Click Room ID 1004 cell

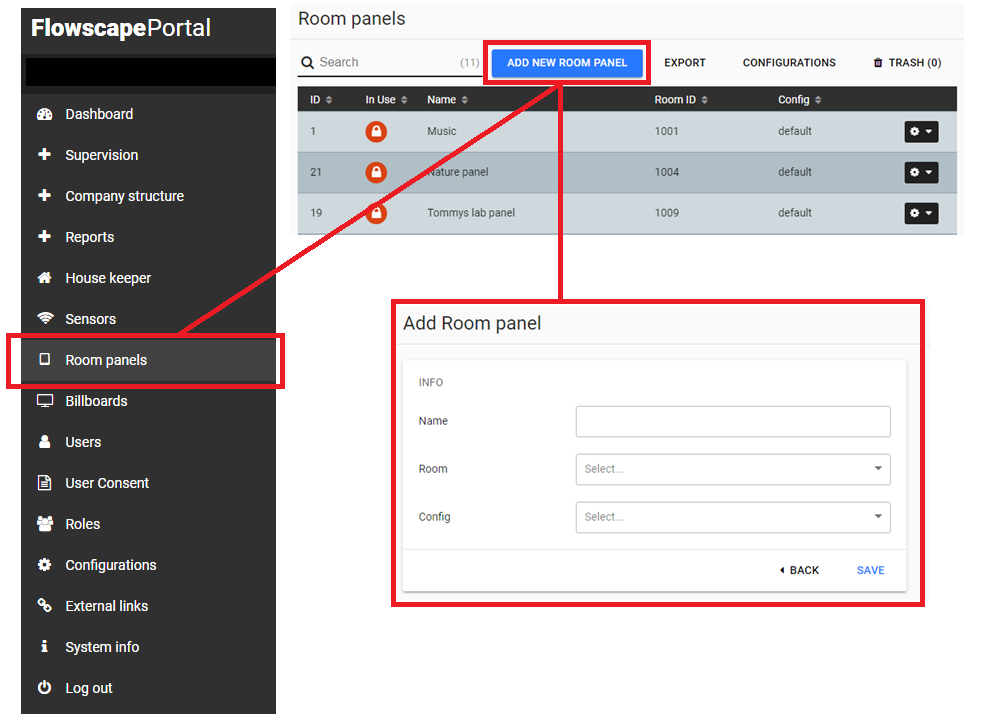[667, 172]
